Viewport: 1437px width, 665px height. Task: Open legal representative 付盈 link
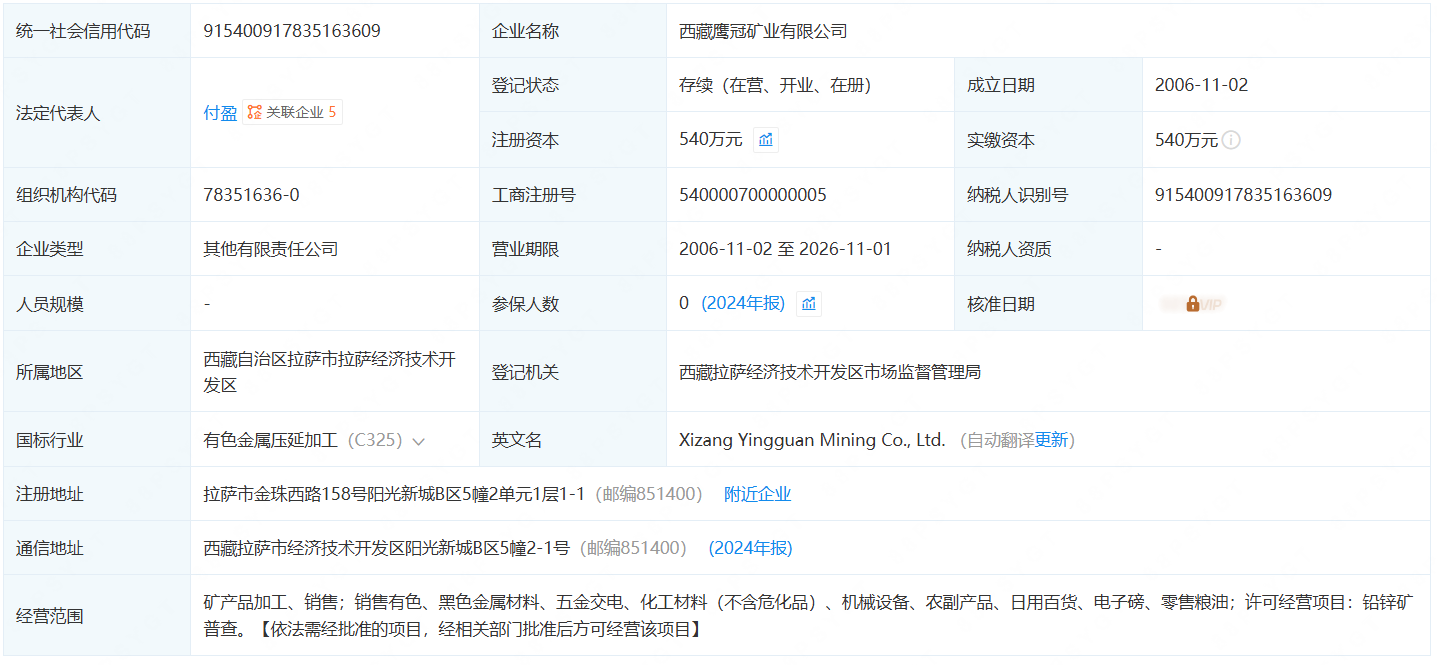(220, 113)
